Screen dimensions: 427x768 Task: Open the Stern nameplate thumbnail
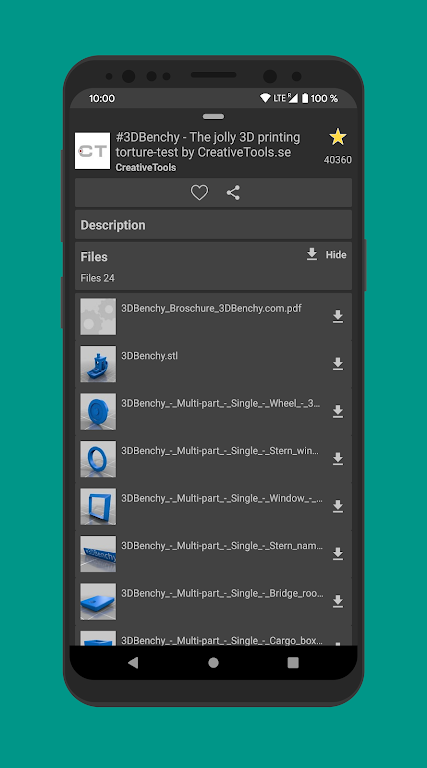(x=98, y=553)
